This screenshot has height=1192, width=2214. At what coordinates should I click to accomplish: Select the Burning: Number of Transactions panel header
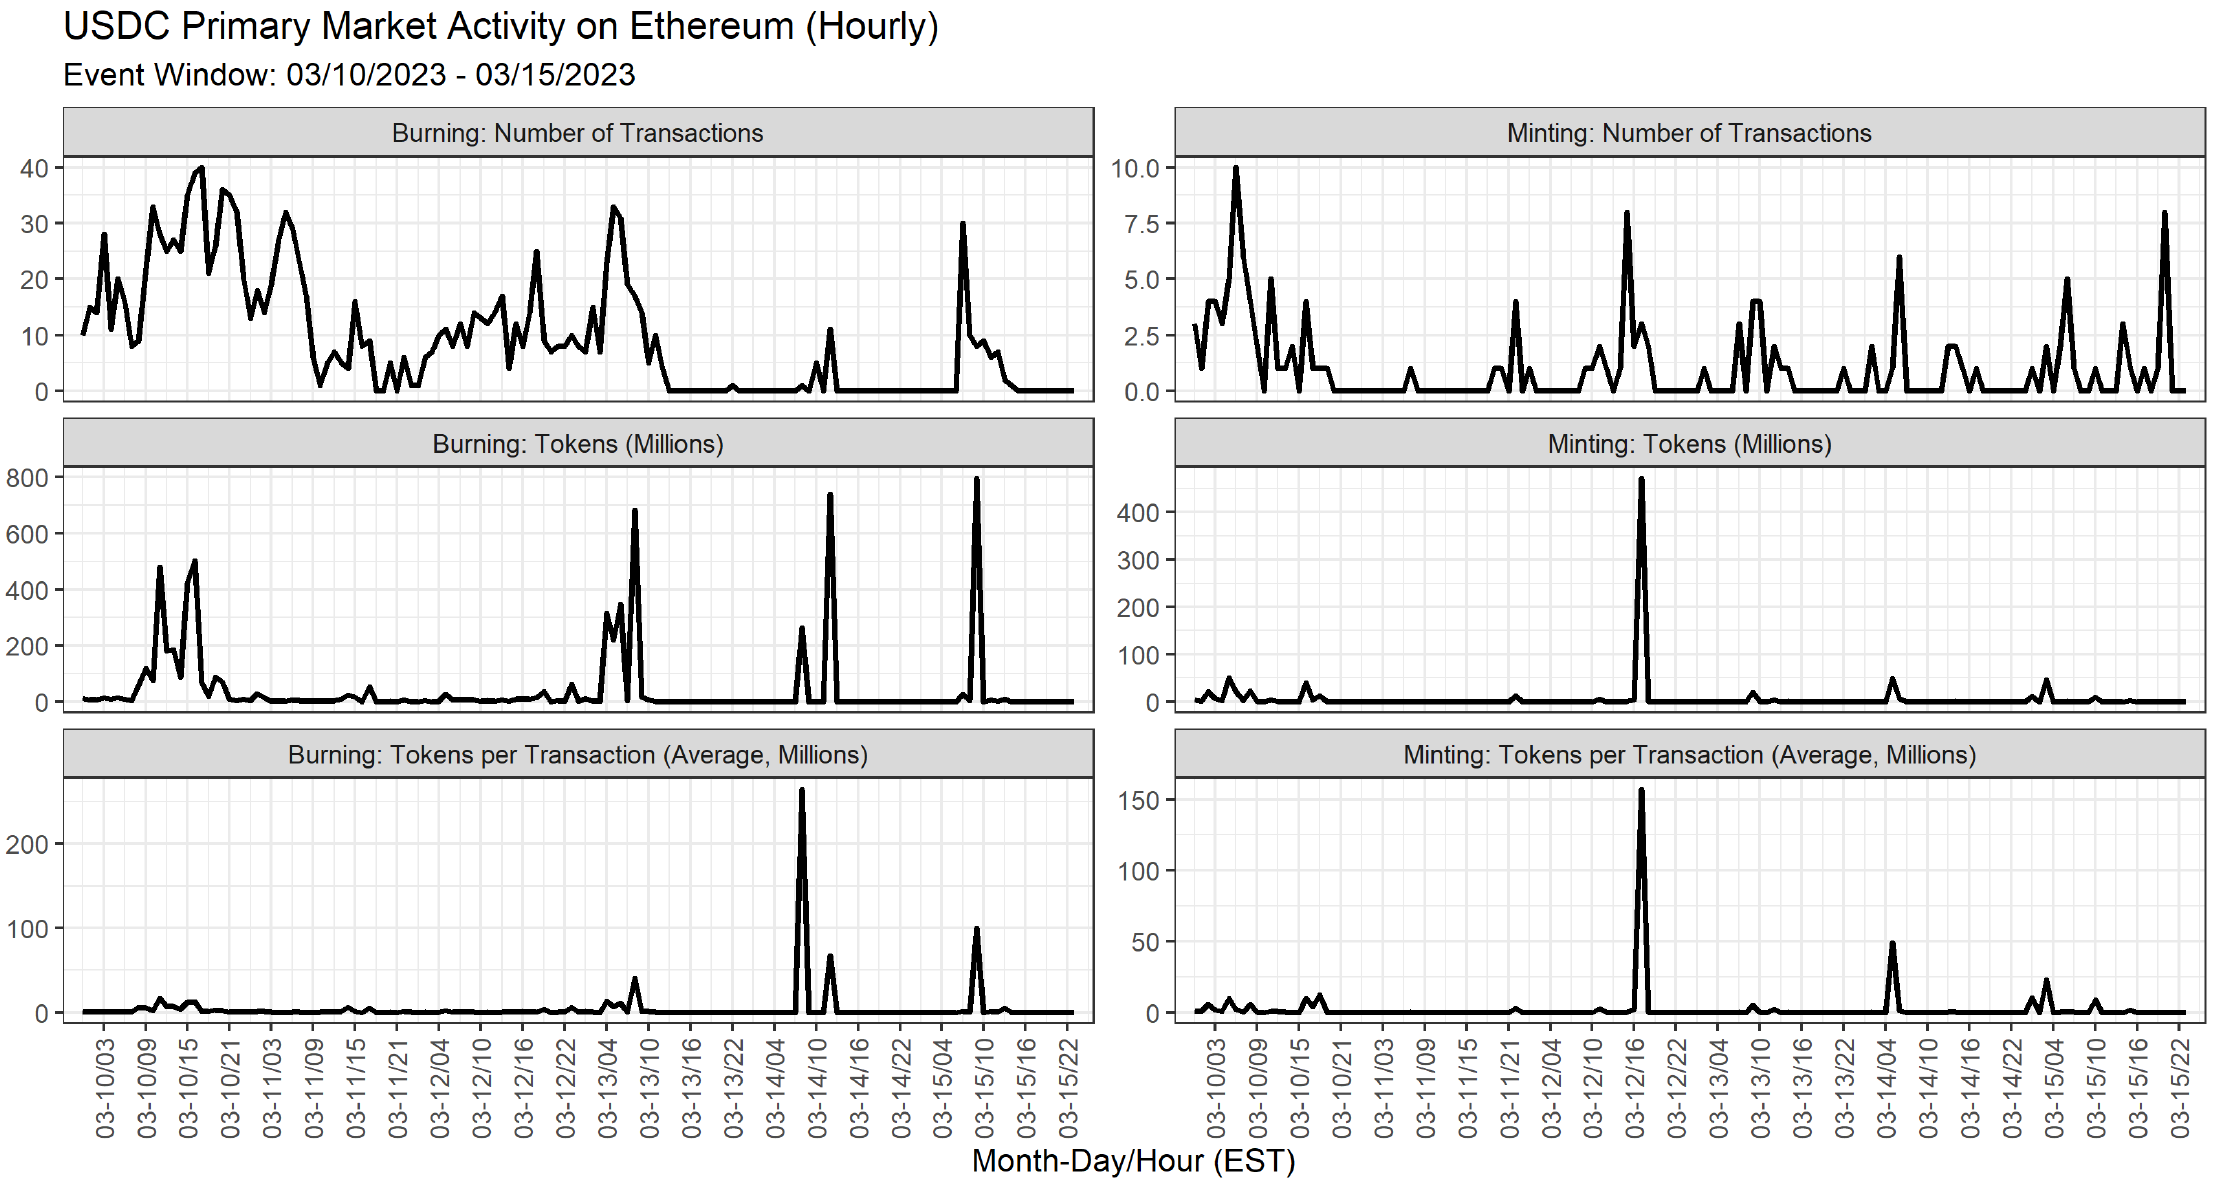click(x=578, y=133)
